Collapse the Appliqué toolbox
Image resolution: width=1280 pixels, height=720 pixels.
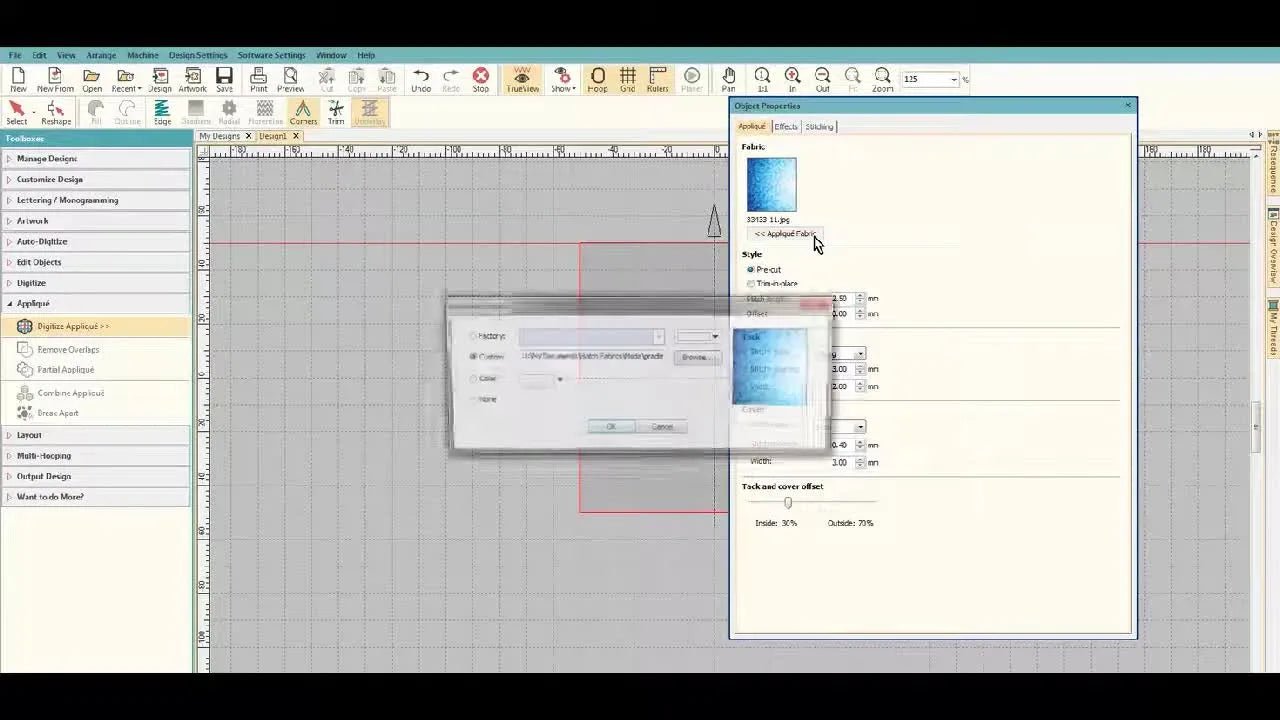point(96,303)
